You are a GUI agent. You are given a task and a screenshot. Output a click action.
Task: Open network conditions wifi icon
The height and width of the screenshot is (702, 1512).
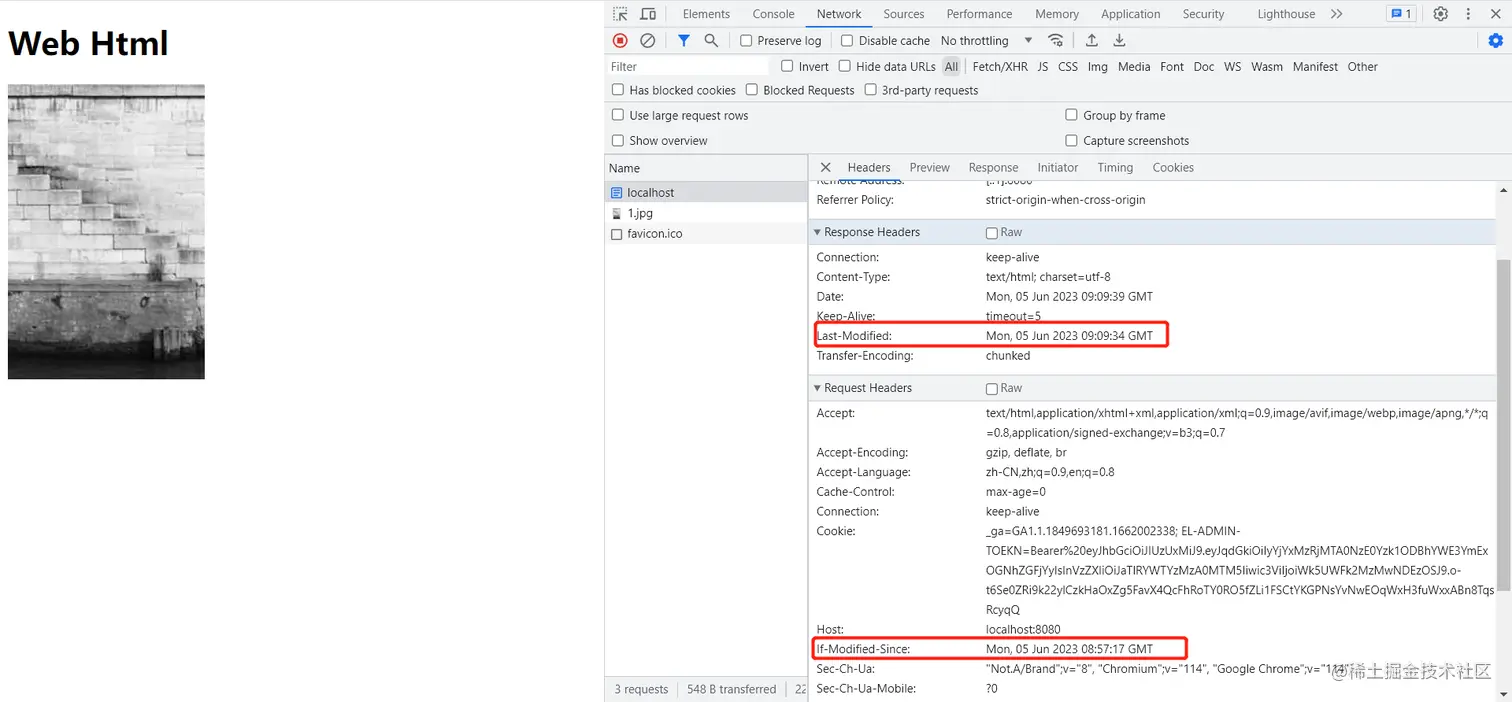[x=1056, y=40]
